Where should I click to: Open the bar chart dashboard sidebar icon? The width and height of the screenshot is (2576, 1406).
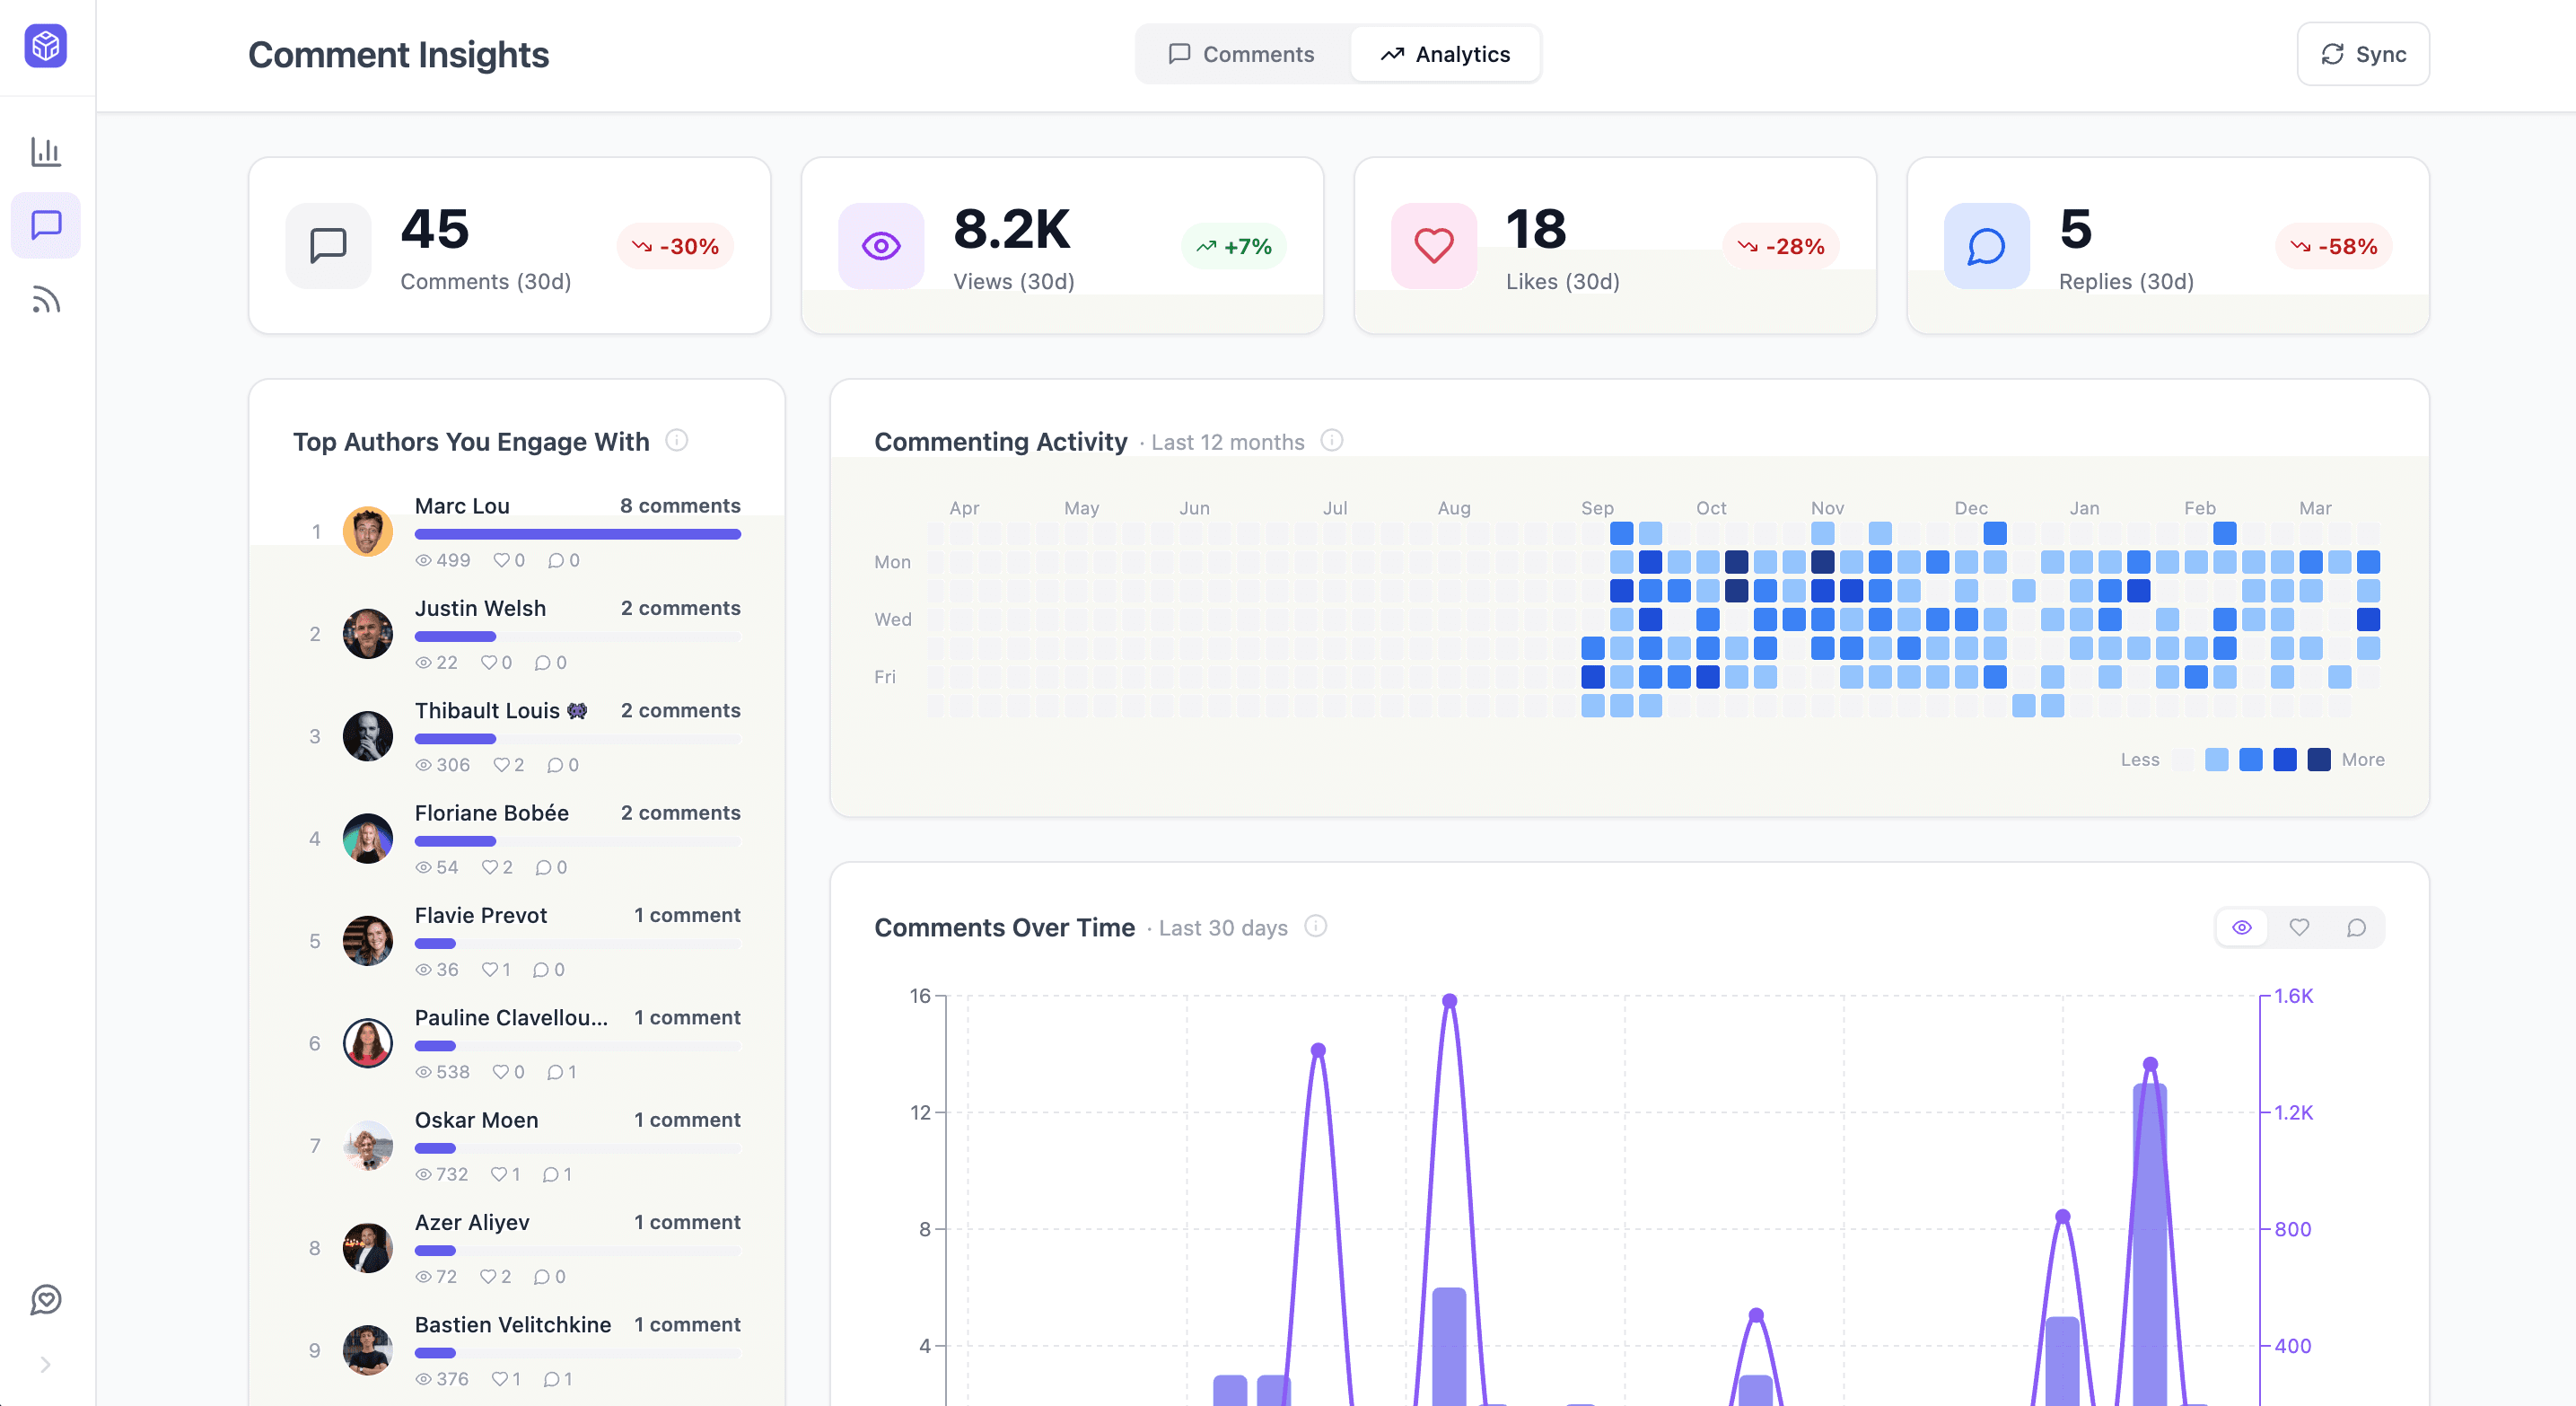tap(46, 152)
